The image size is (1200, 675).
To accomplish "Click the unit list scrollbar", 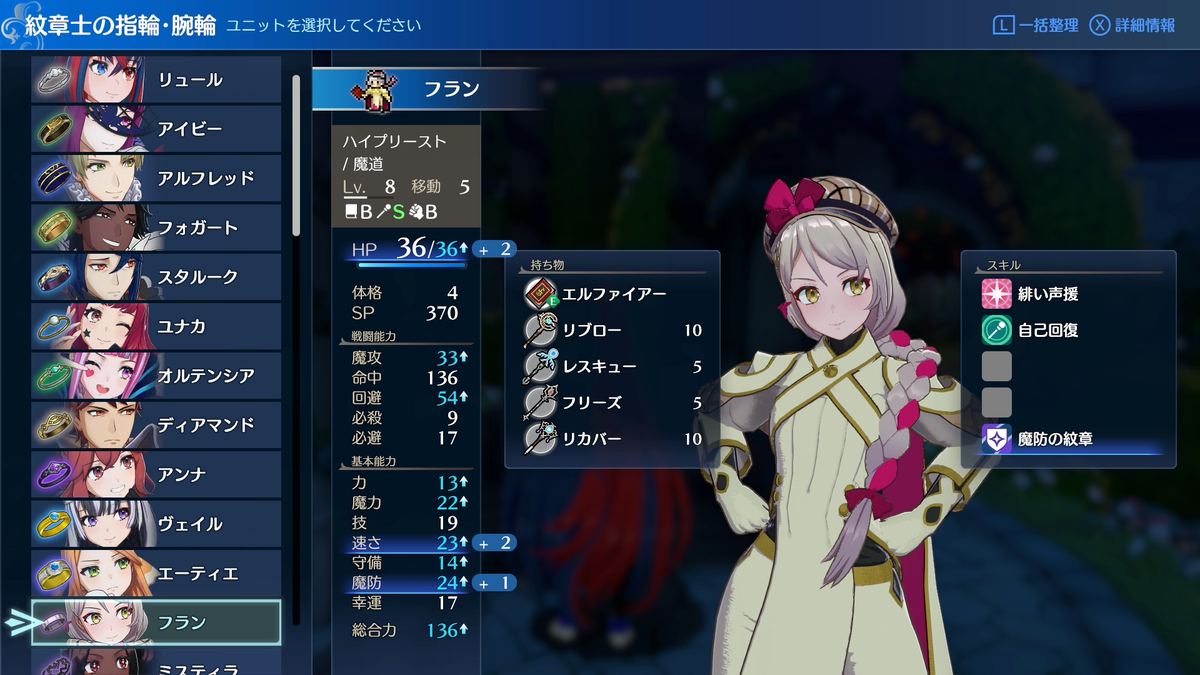I will coord(296,155).
